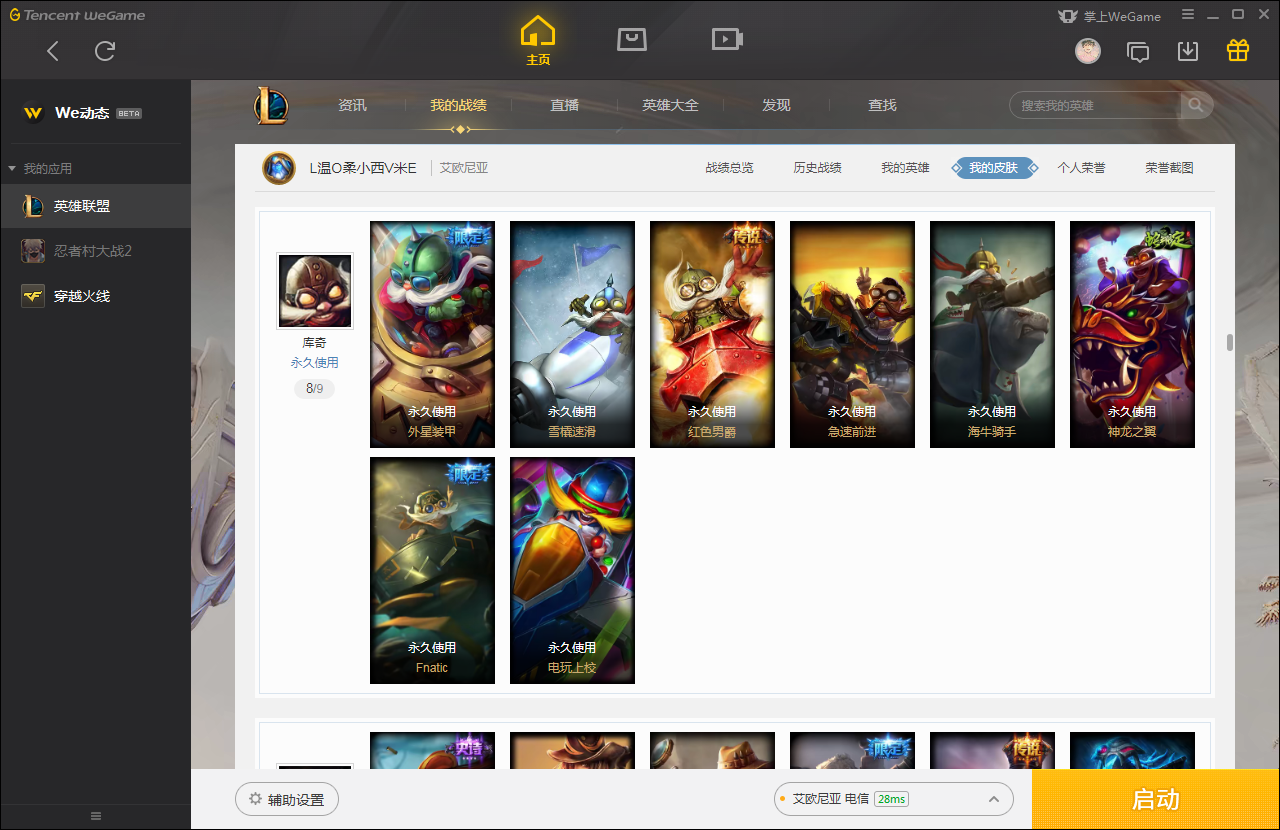This screenshot has width=1280, height=830.
Task: Switch to the 战绩总览 tab
Action: coord(729,168)
